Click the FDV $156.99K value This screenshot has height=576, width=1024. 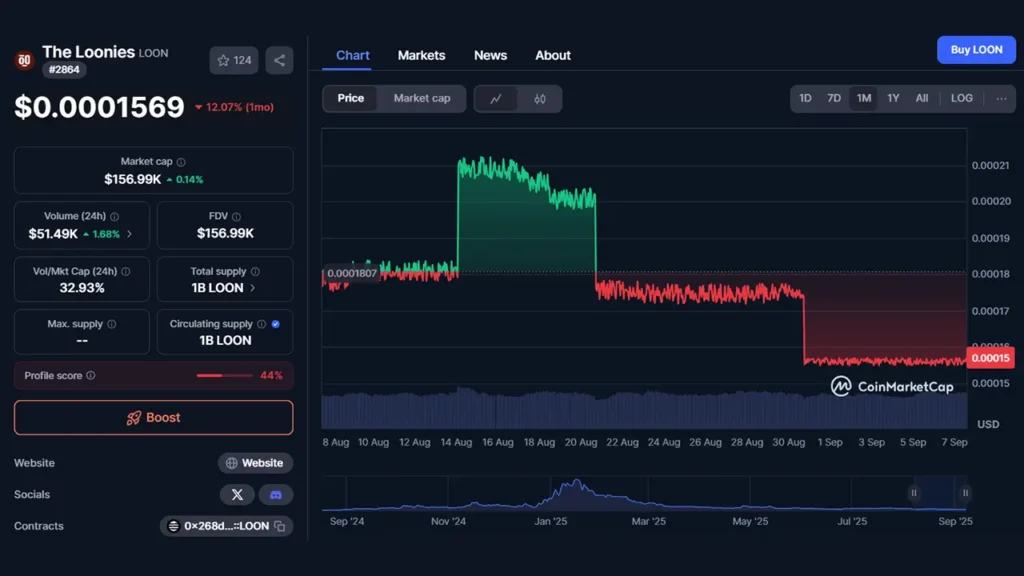coord(225,234)
